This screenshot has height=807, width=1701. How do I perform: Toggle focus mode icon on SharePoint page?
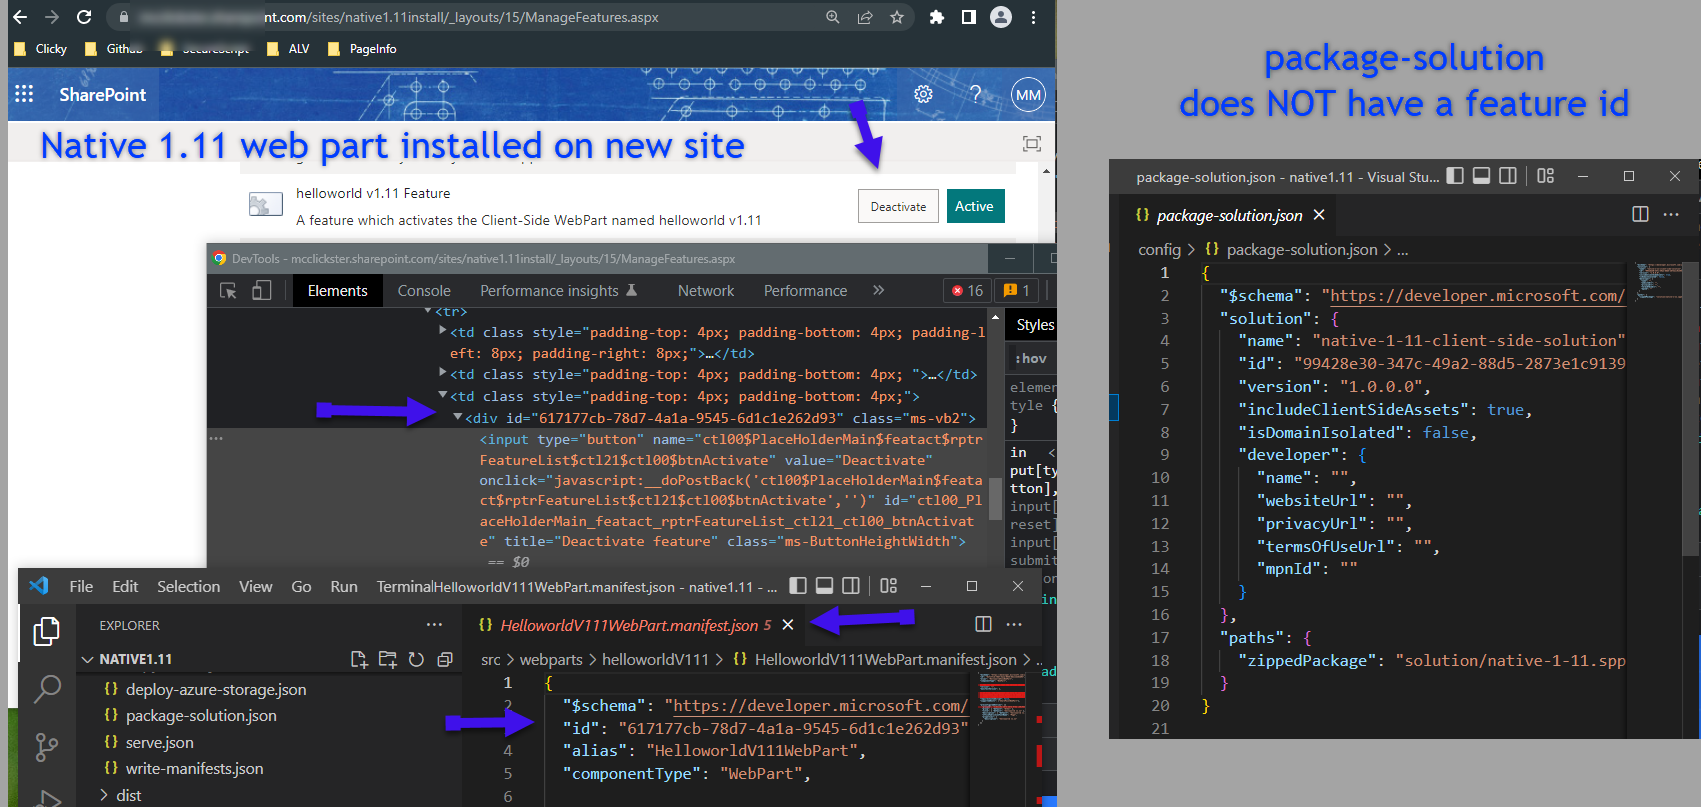coord(1032,144)
